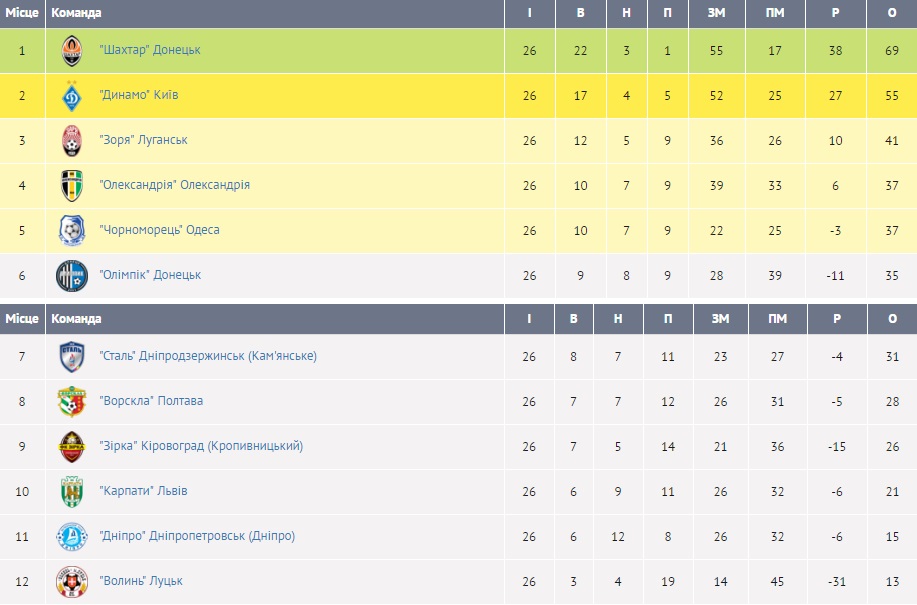Click the Shakhtar Donetsk club logo
The width and height of the screenshot is (917, 605).
pyautogui.click(x=71, y=50)
